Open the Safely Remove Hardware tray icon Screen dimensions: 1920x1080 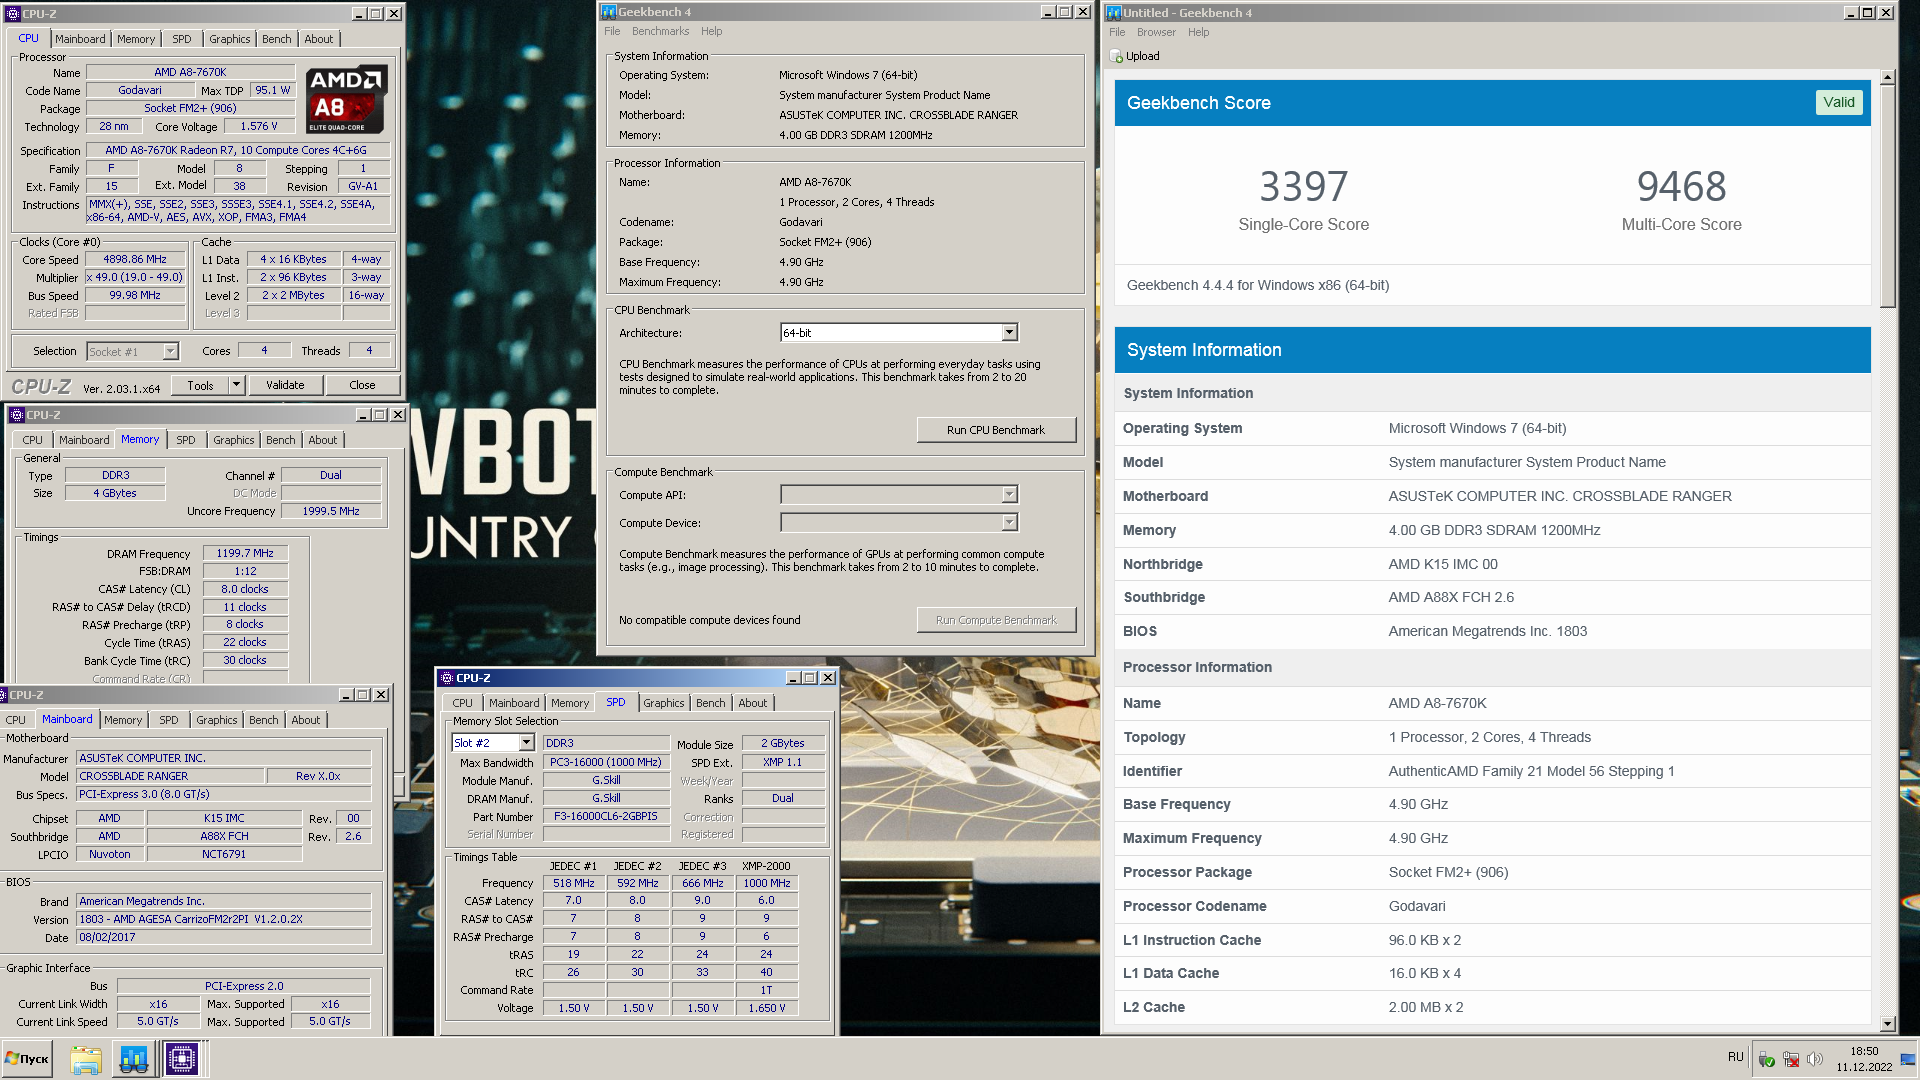[1767, 1060]
